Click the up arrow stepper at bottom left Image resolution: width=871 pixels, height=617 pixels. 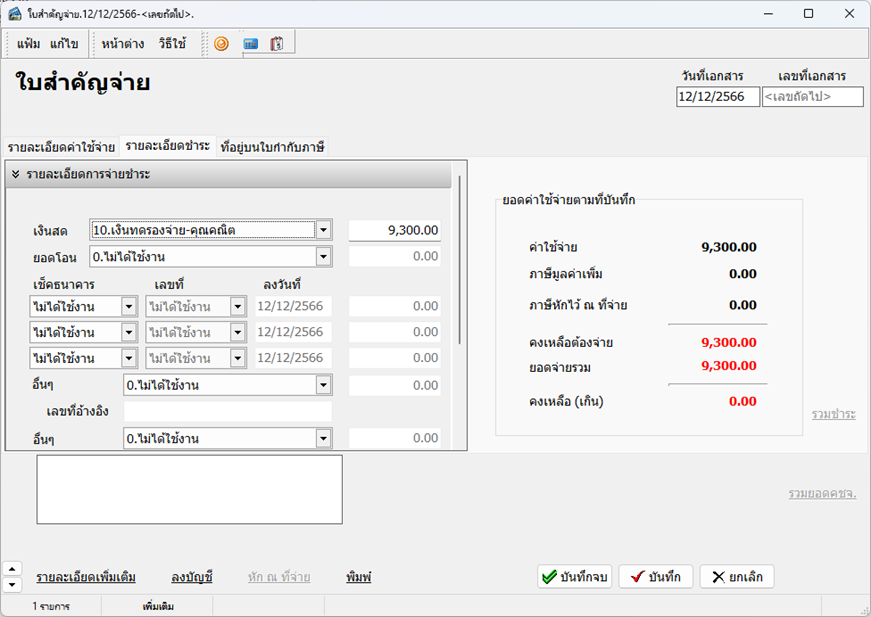pos(12,569)
